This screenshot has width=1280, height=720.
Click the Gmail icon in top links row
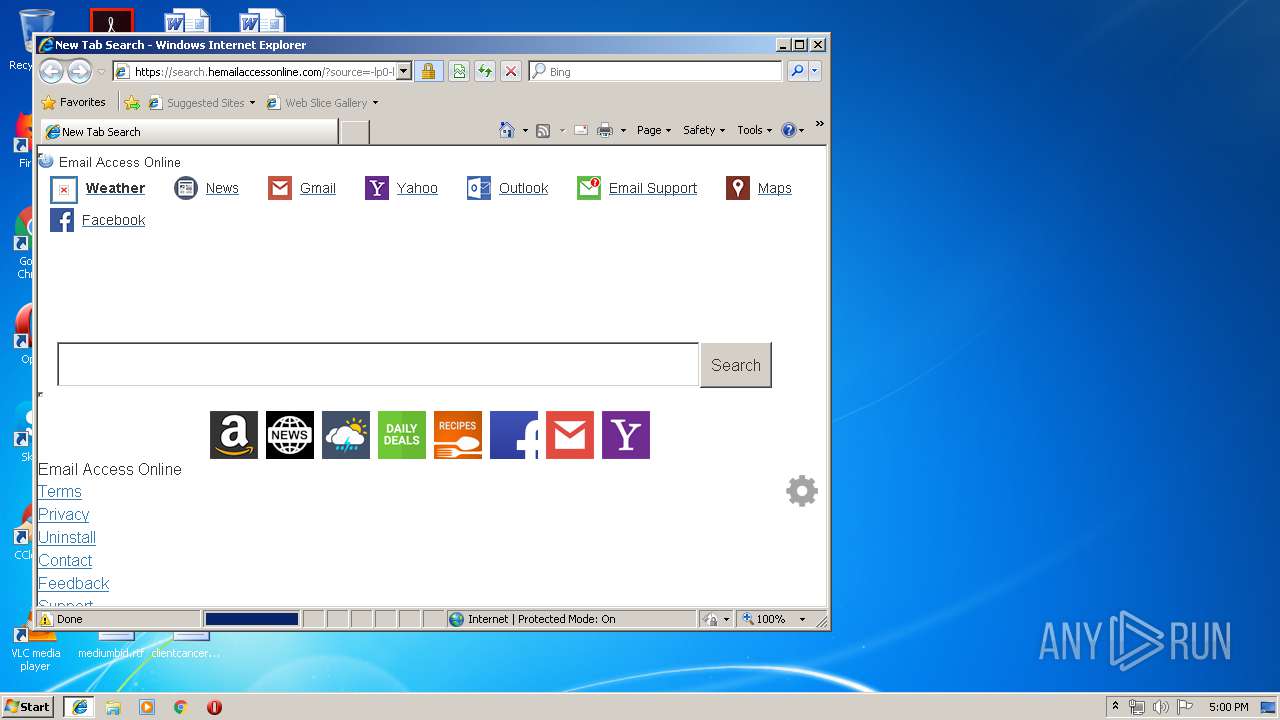[x=280, y=188]
